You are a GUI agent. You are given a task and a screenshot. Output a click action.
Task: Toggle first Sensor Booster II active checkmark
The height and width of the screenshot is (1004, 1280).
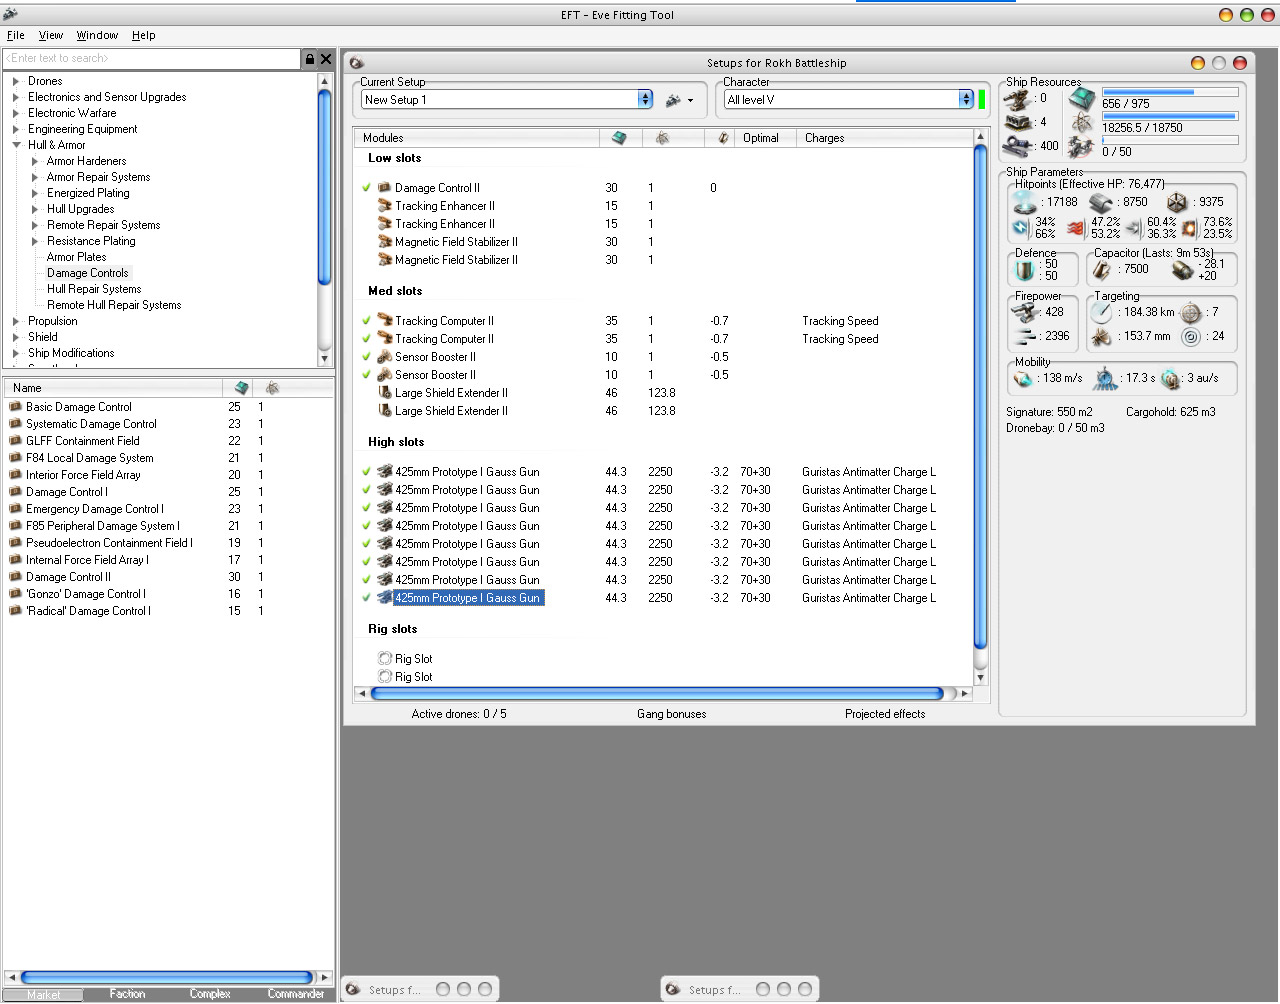(366, 357)
